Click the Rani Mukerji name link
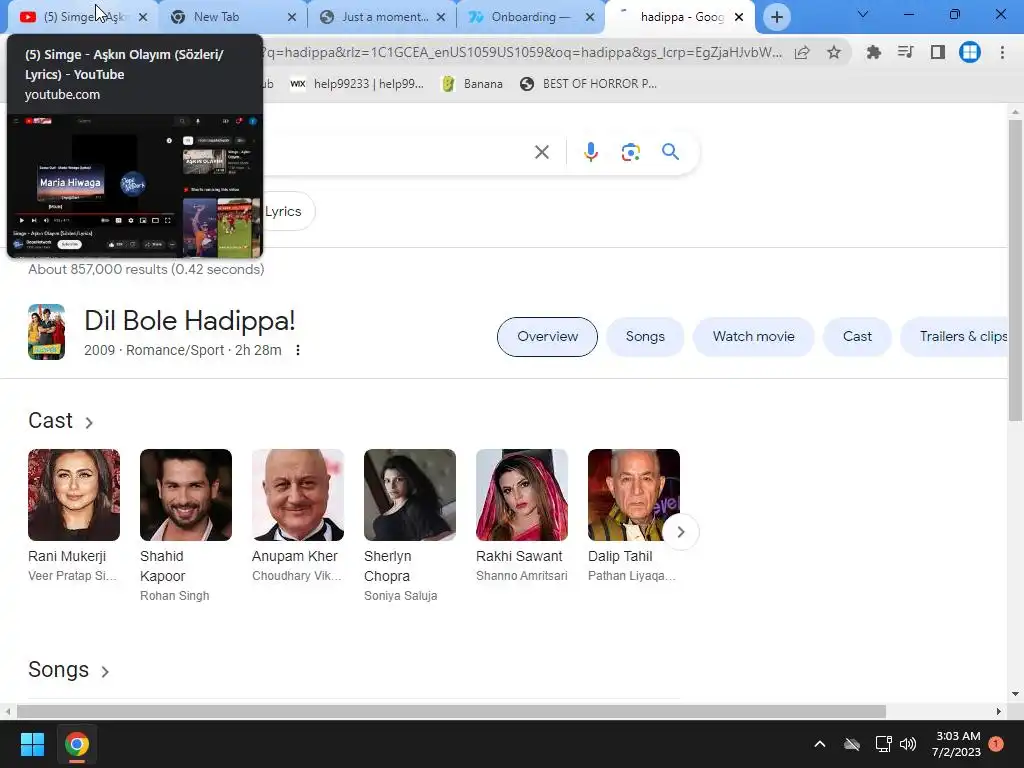Image resolution: width=1024 pixels, height=768 pixels. pyautogui.click(x=67, y=556)
